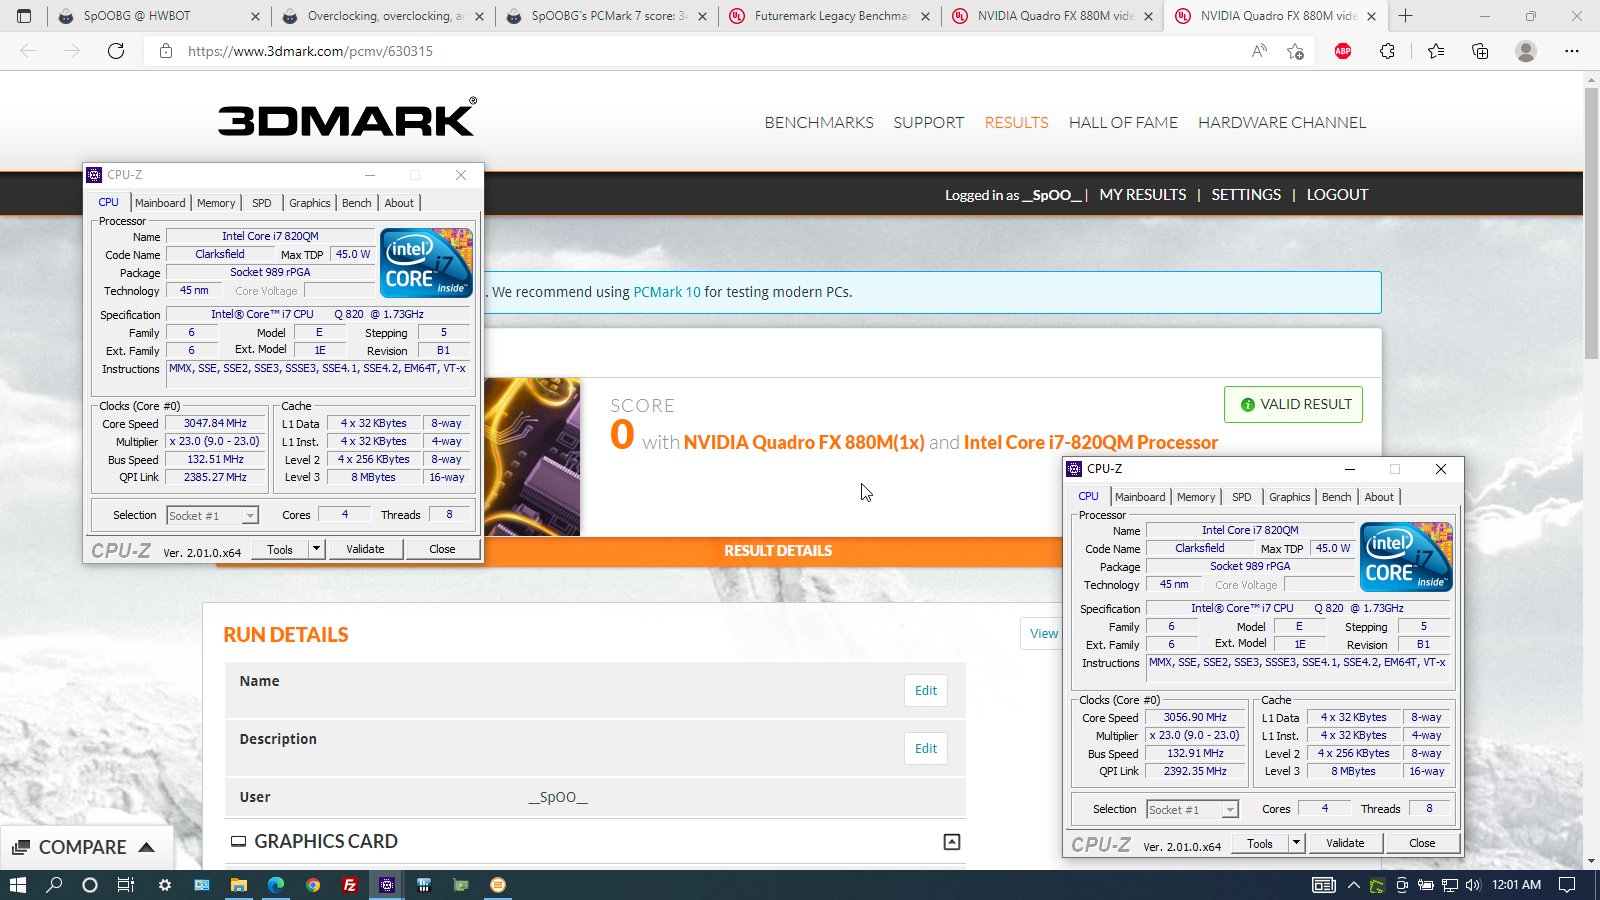This screenshot has height=900, width=1600.
Task: Open HALL OF FAME navigation item
Action: coord(1123,122)
